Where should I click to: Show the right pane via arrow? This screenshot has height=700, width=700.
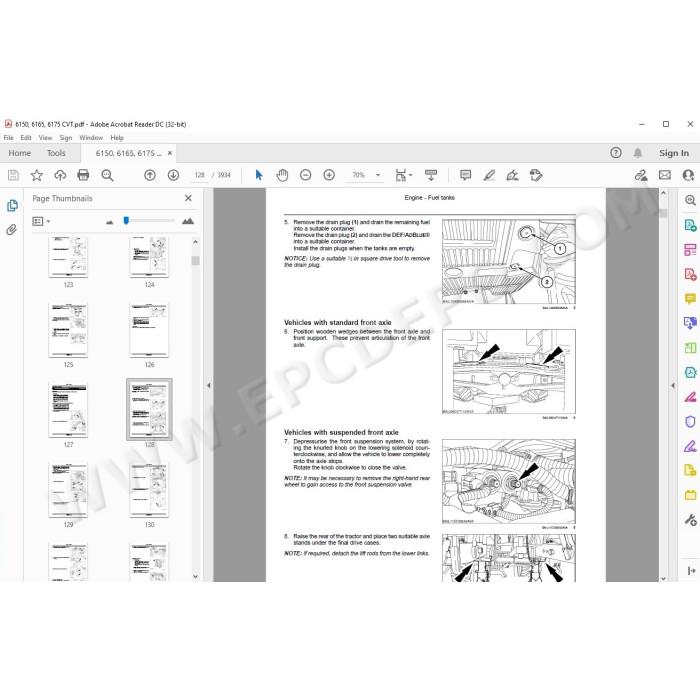(673, 385)
